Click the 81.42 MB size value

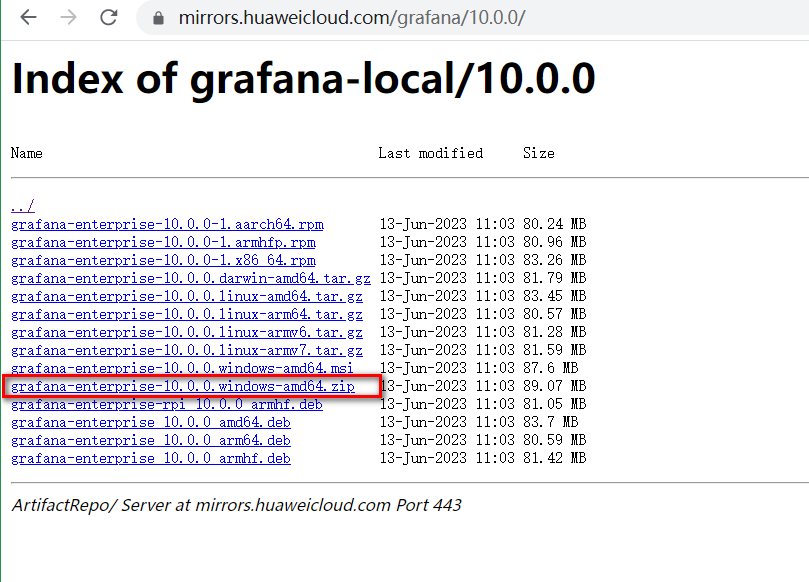pos(555,458)
